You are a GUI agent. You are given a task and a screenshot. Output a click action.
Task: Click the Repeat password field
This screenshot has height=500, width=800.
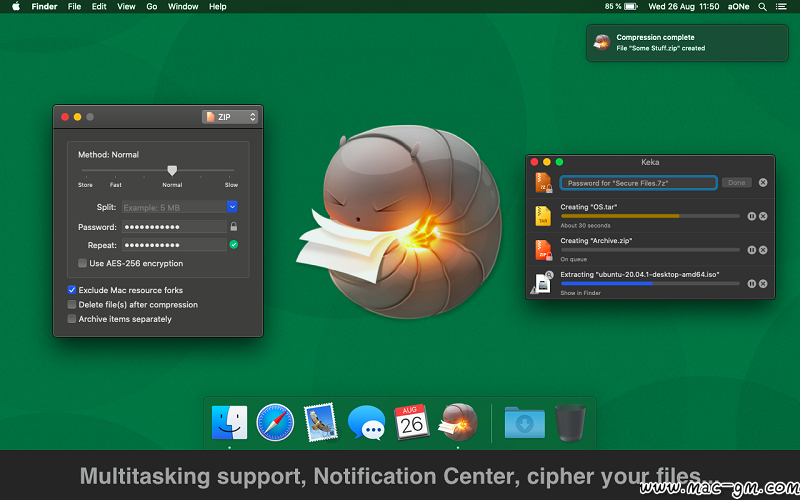click(174, 245)
